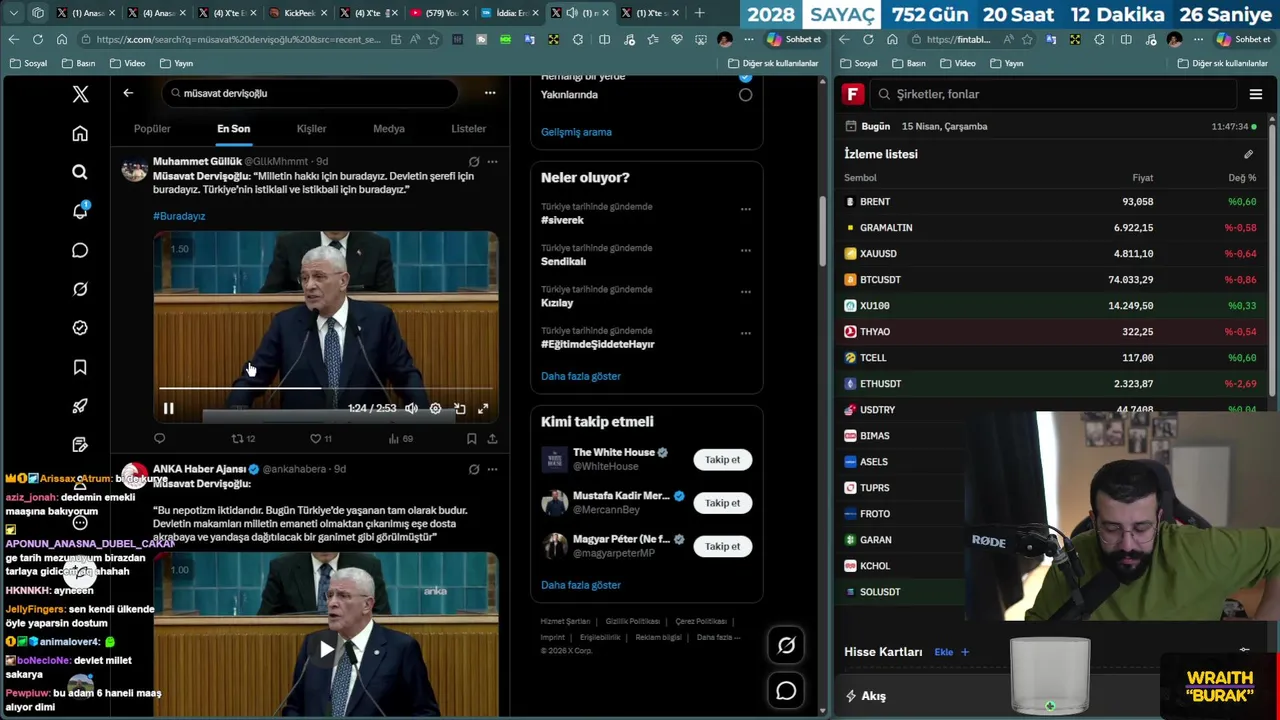Open floating Grok button at bottom right
Screen dimensions: 1280x720
pos(786,646)
